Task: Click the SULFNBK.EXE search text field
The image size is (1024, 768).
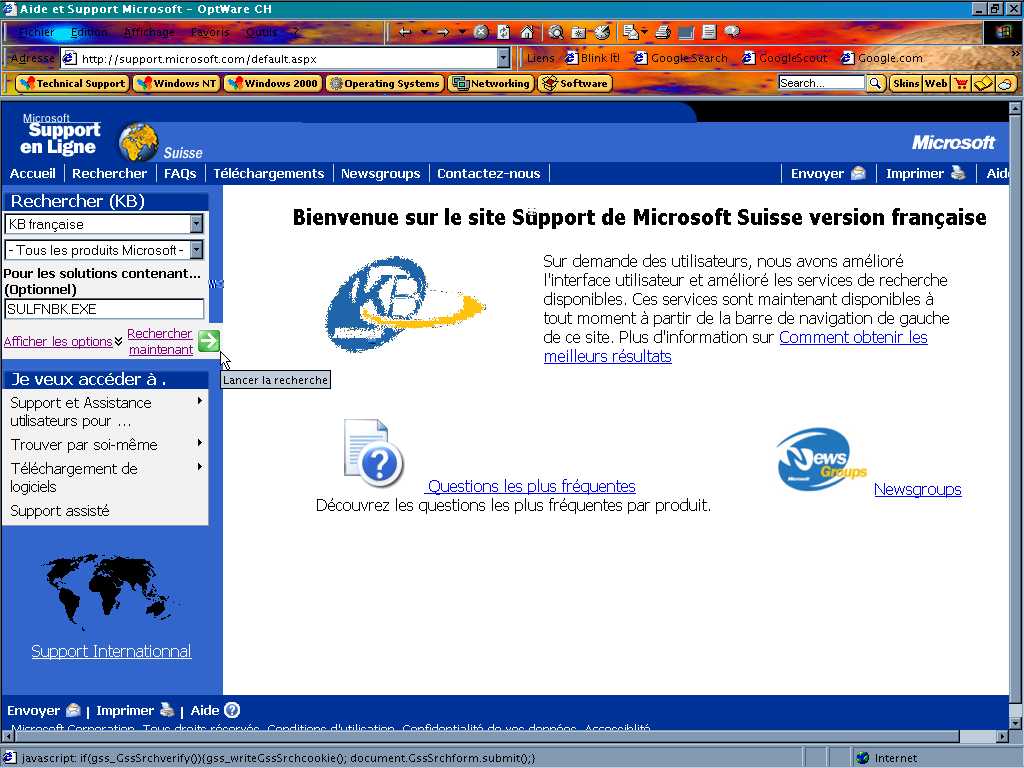Action: pyautogui.click(x=104, y=309)
